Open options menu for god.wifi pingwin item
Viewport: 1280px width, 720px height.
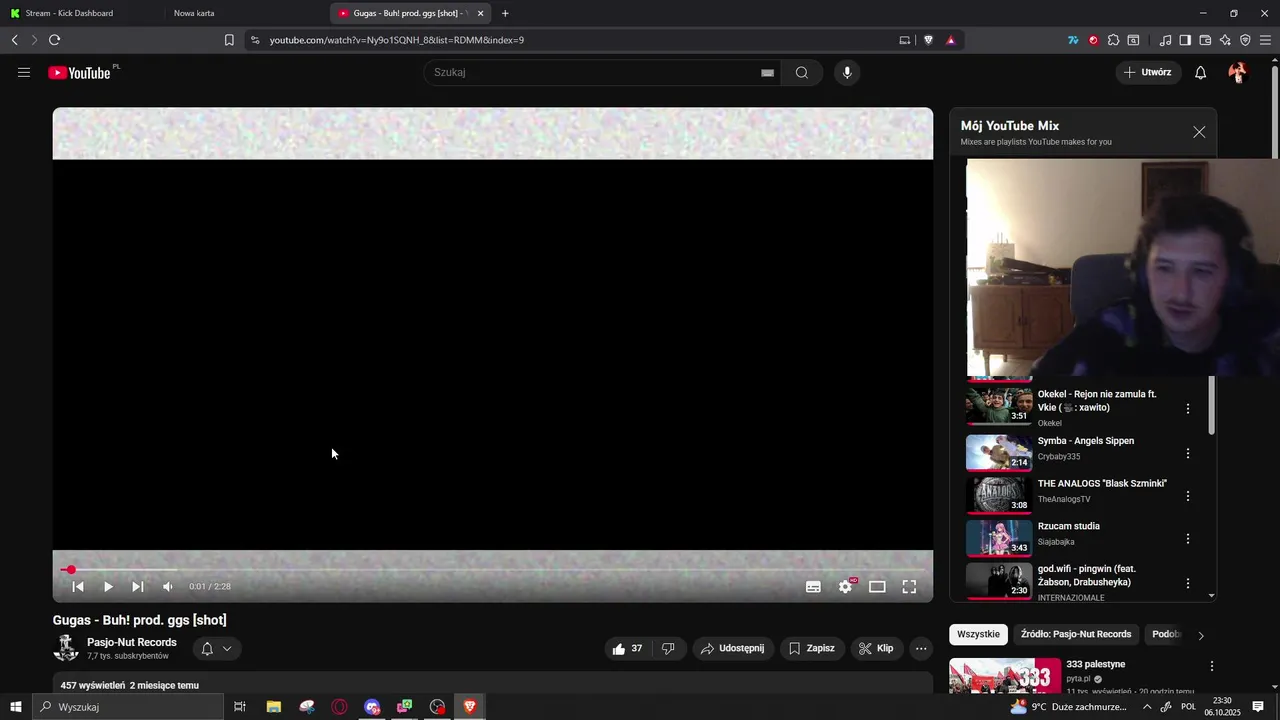pos(1188,583)
